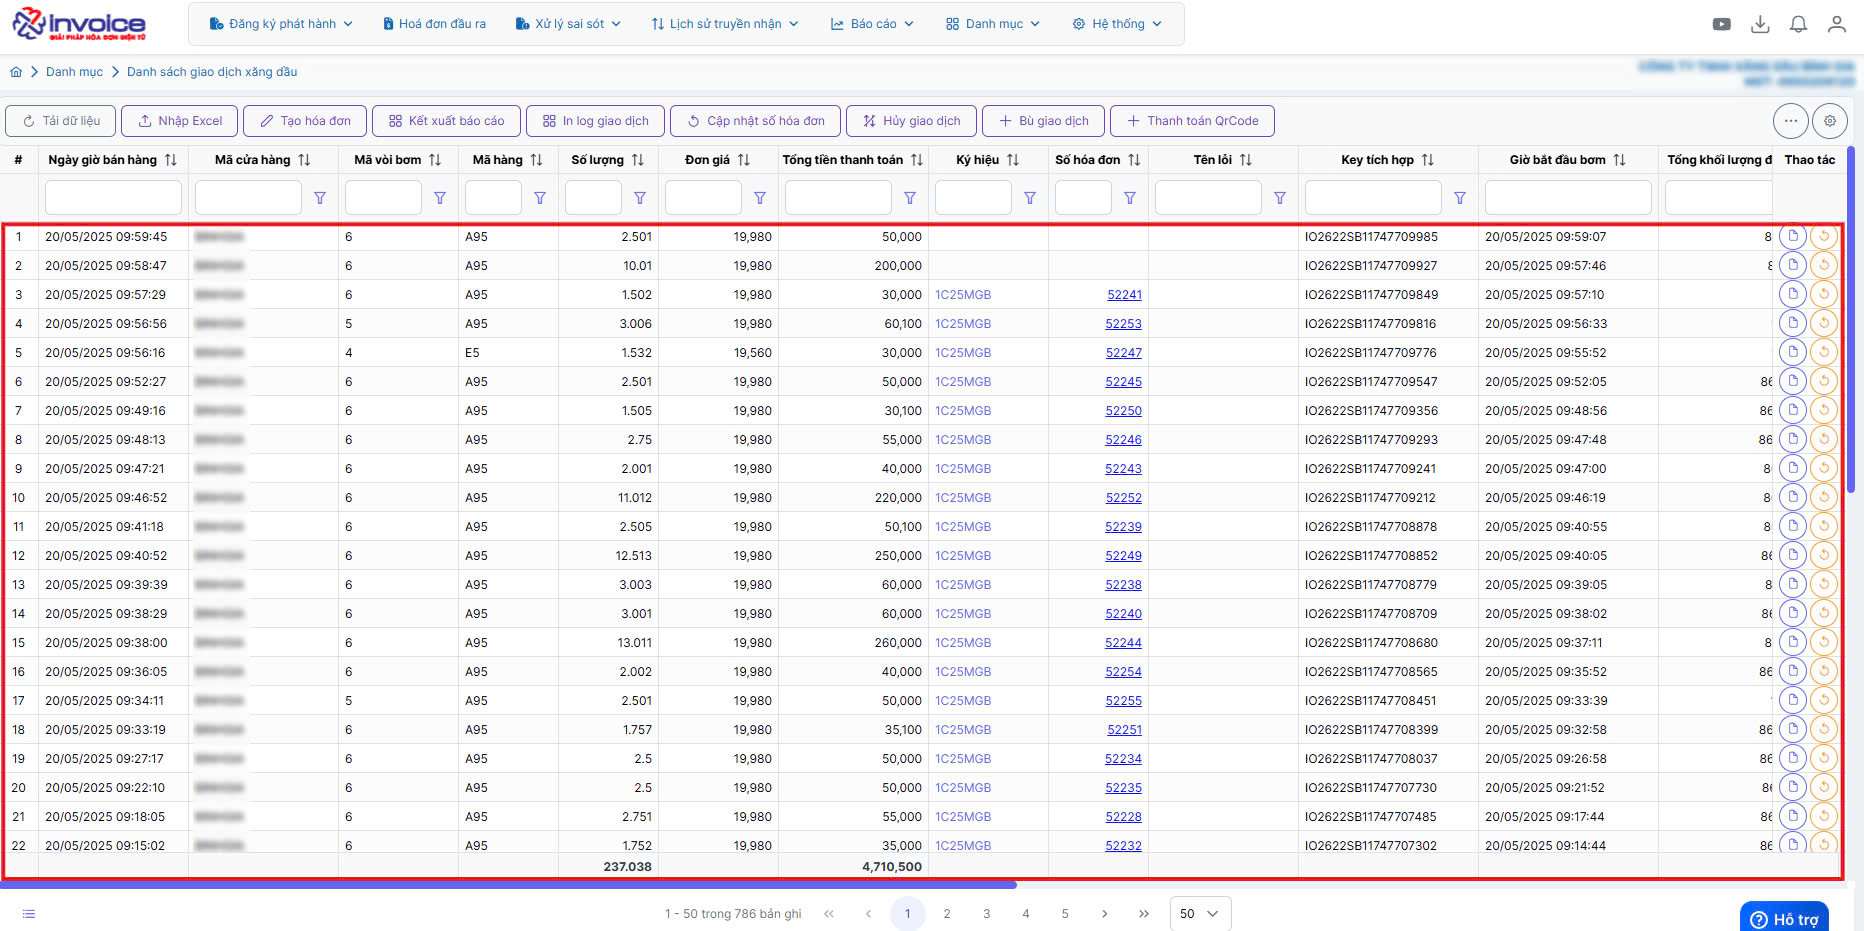
Task: Open the user account icon
Action: coord(1836,24)
